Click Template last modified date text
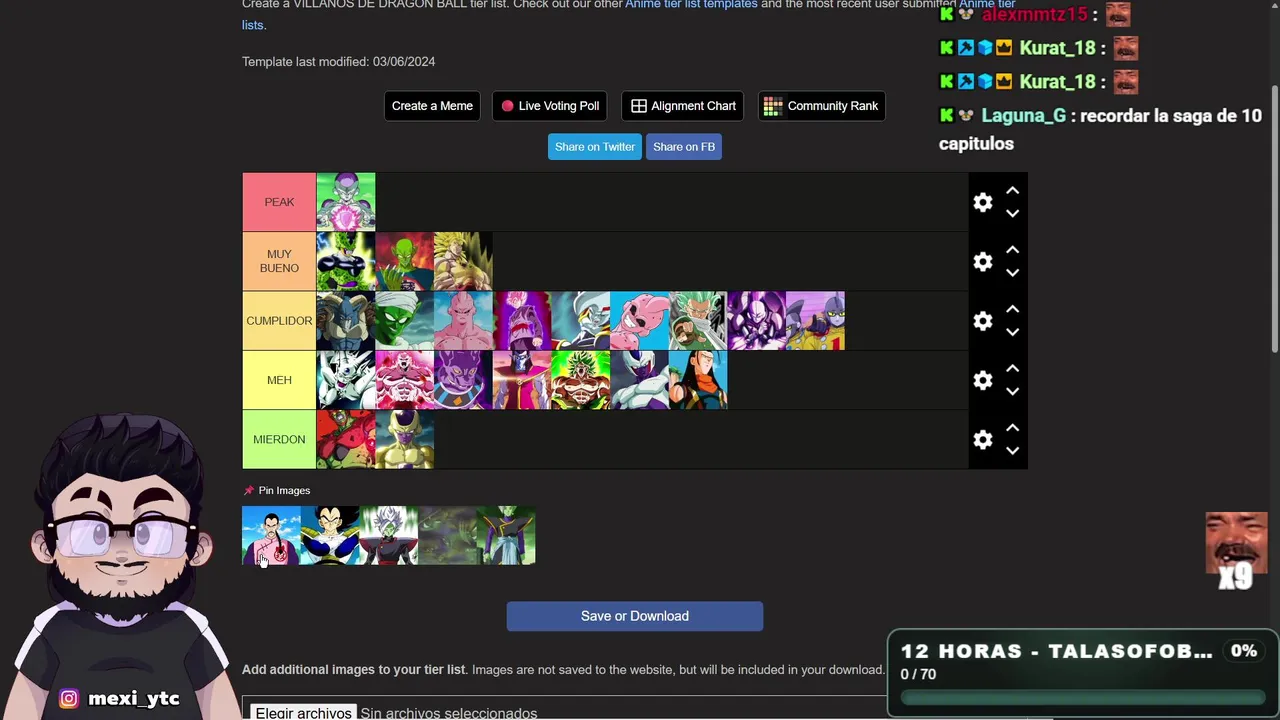Screen dimensions: 1280x720 [x=338, y=62]
